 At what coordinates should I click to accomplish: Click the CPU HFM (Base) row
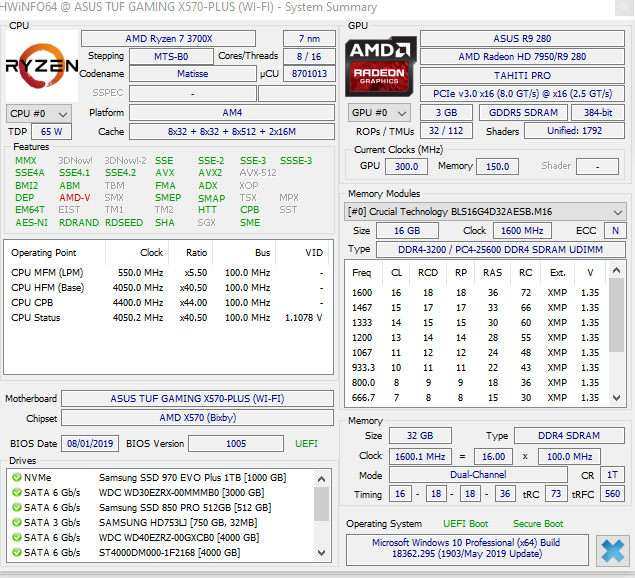pos(167,288)
